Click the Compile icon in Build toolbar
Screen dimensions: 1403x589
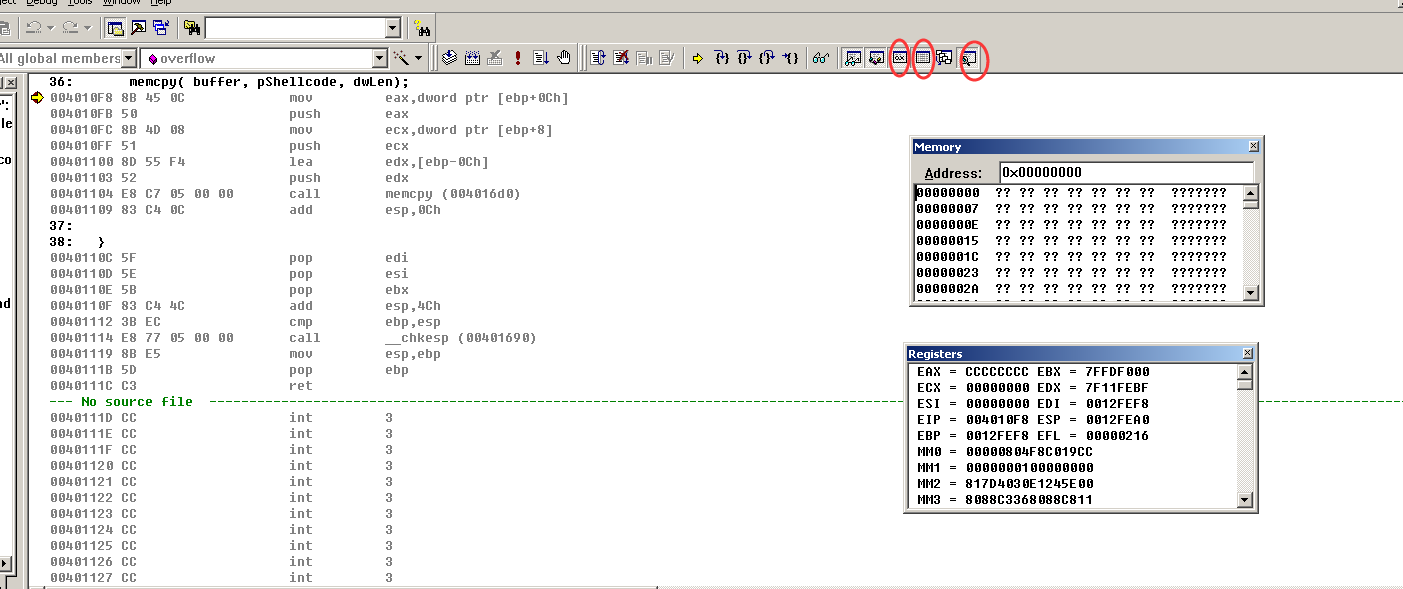pyautogui.click(x=449, y=58)
